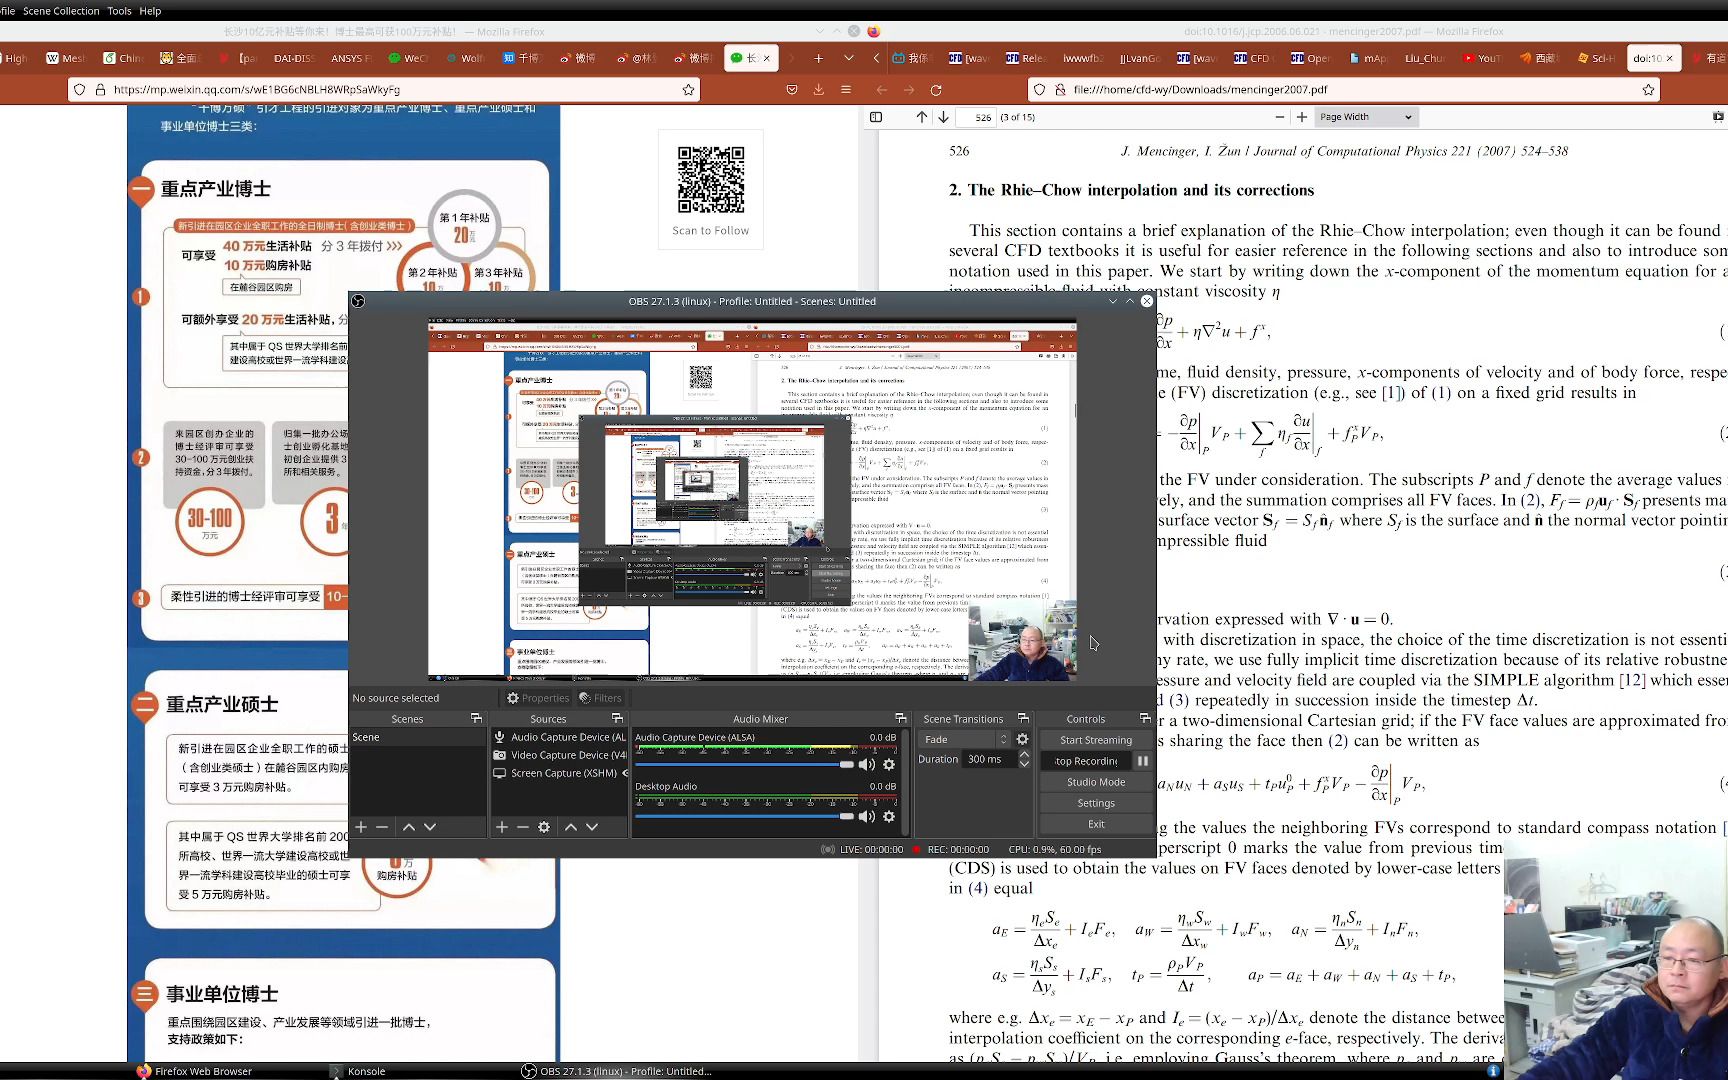Add a new scene with plus icon
The height and width of the screenshot is (1080, 1728).
coord(361,827)
